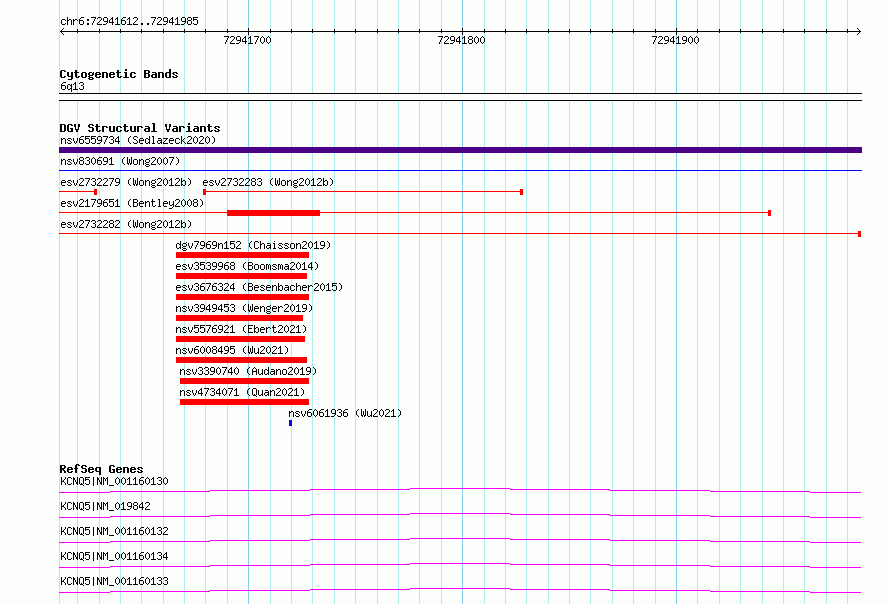Click red bar under nsv6008495 label
Viewport: 890px width, 604px height.
241,360
